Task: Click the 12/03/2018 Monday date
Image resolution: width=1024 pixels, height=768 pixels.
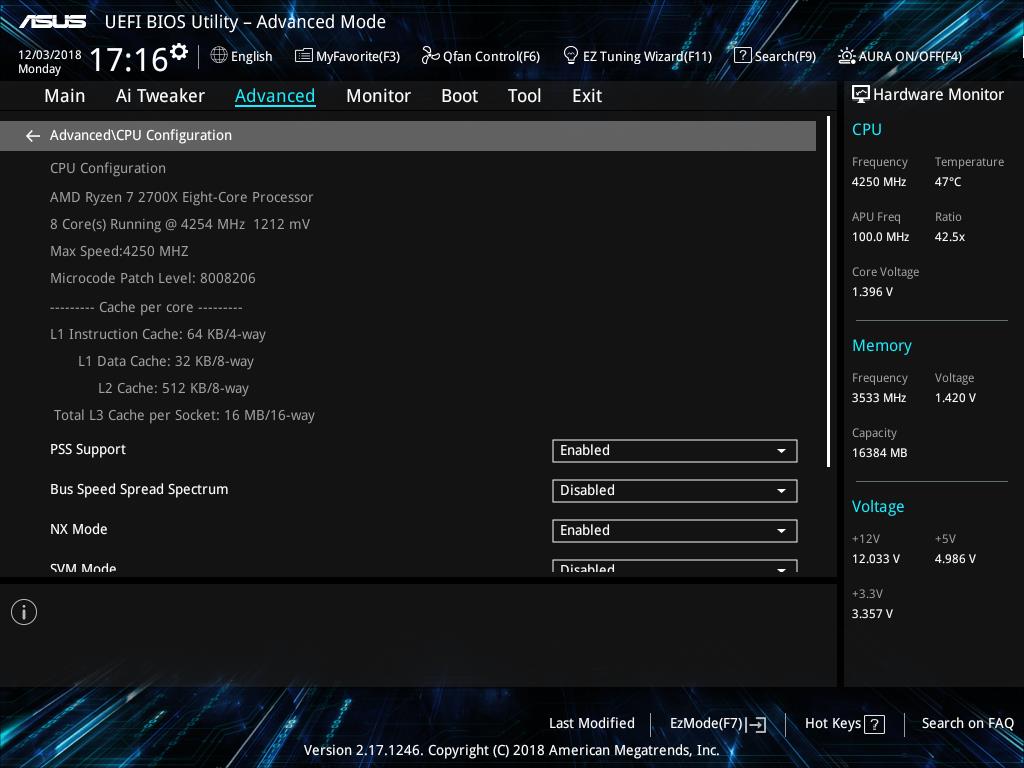Action: click(50, 61)
